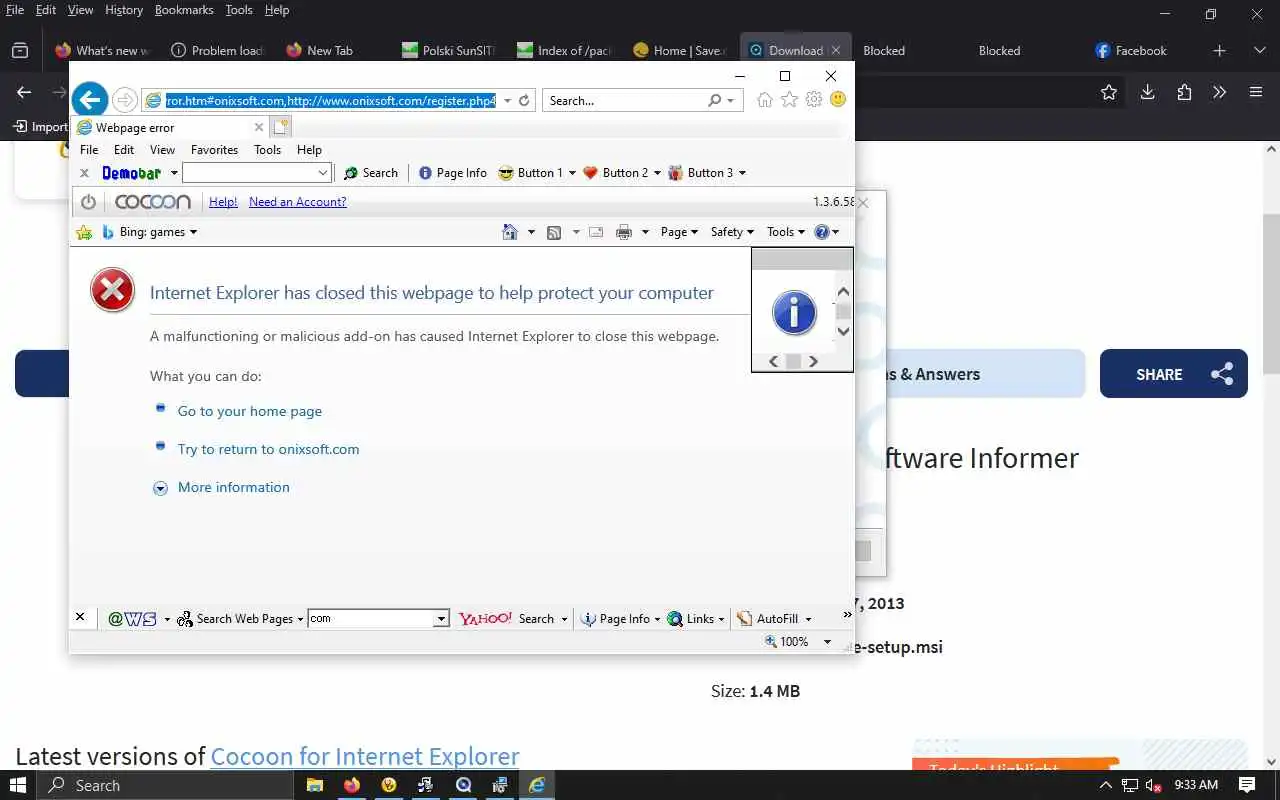Open the Safety dropdown menu

click(x=732, y=232)
